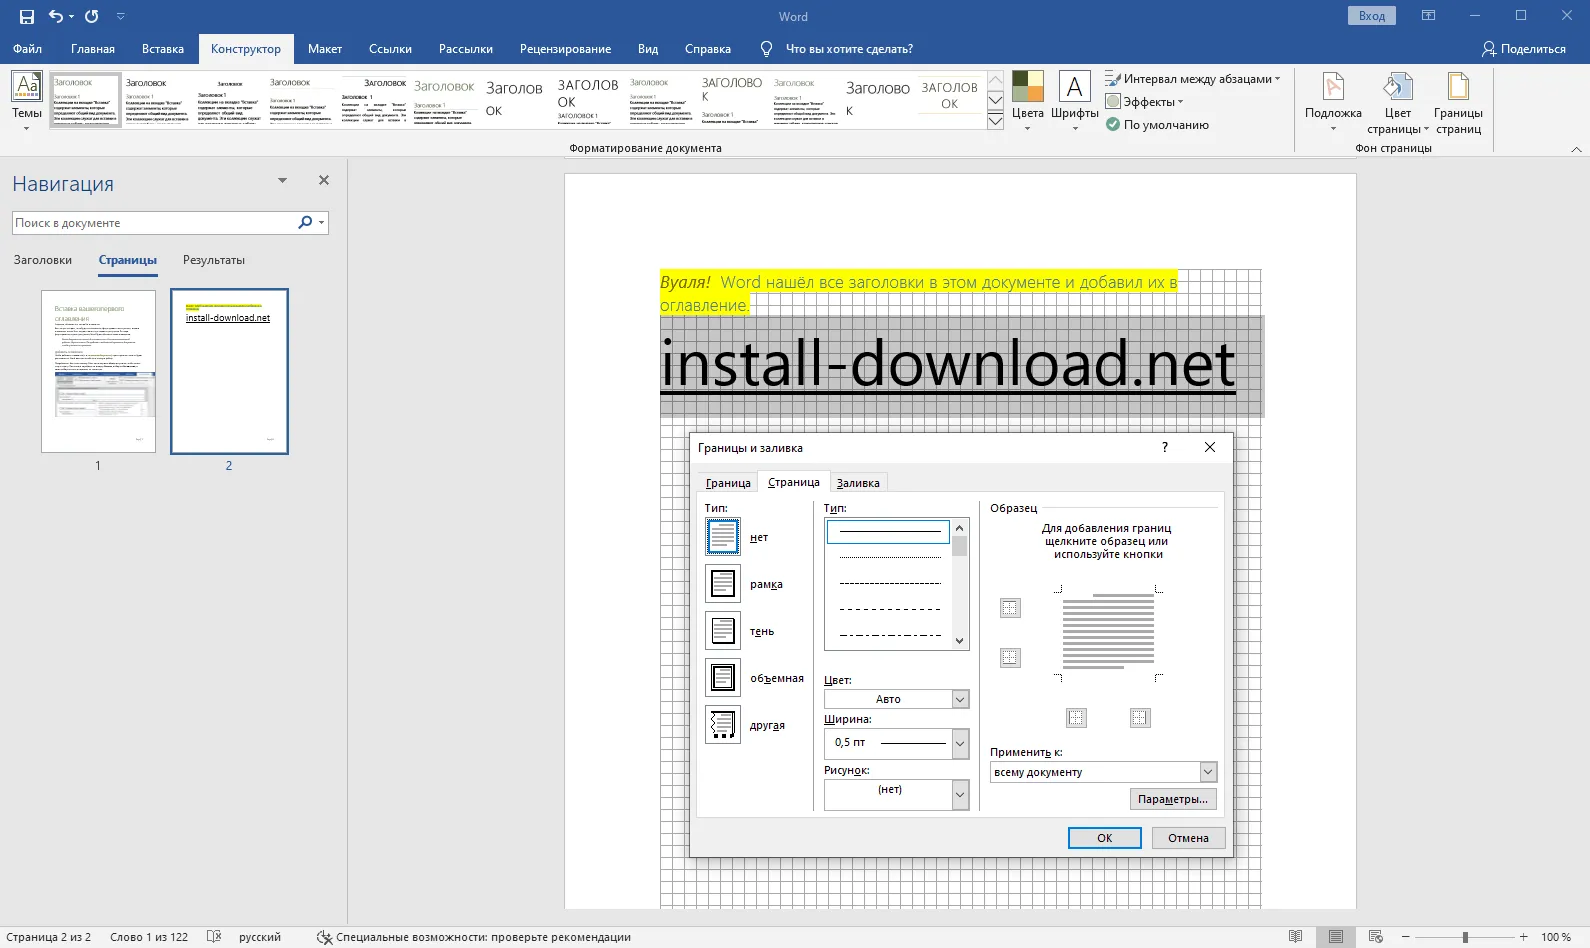Viewport: 1590px width, 948px height.
Task: Pick the 'объемная' 3-D border icon
Action: pos(723,678)
